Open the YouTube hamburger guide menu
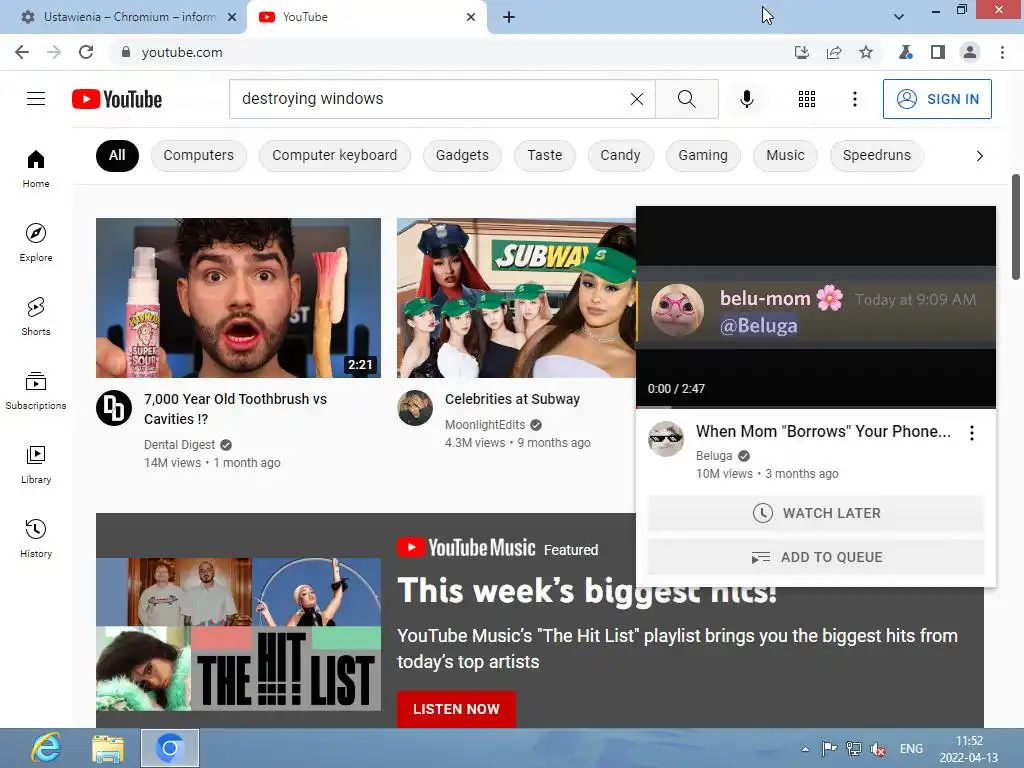The width and height of the screenshot is (1024, 768). [x=36, y=99]
